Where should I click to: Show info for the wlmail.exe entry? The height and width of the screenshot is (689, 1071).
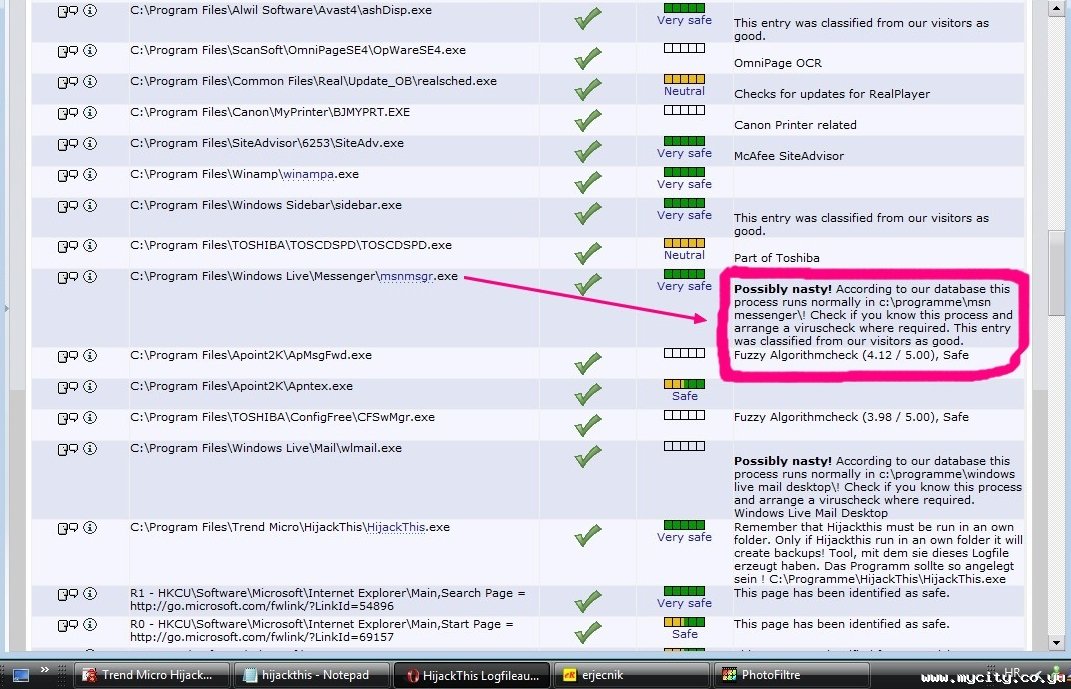coord(90,449)
